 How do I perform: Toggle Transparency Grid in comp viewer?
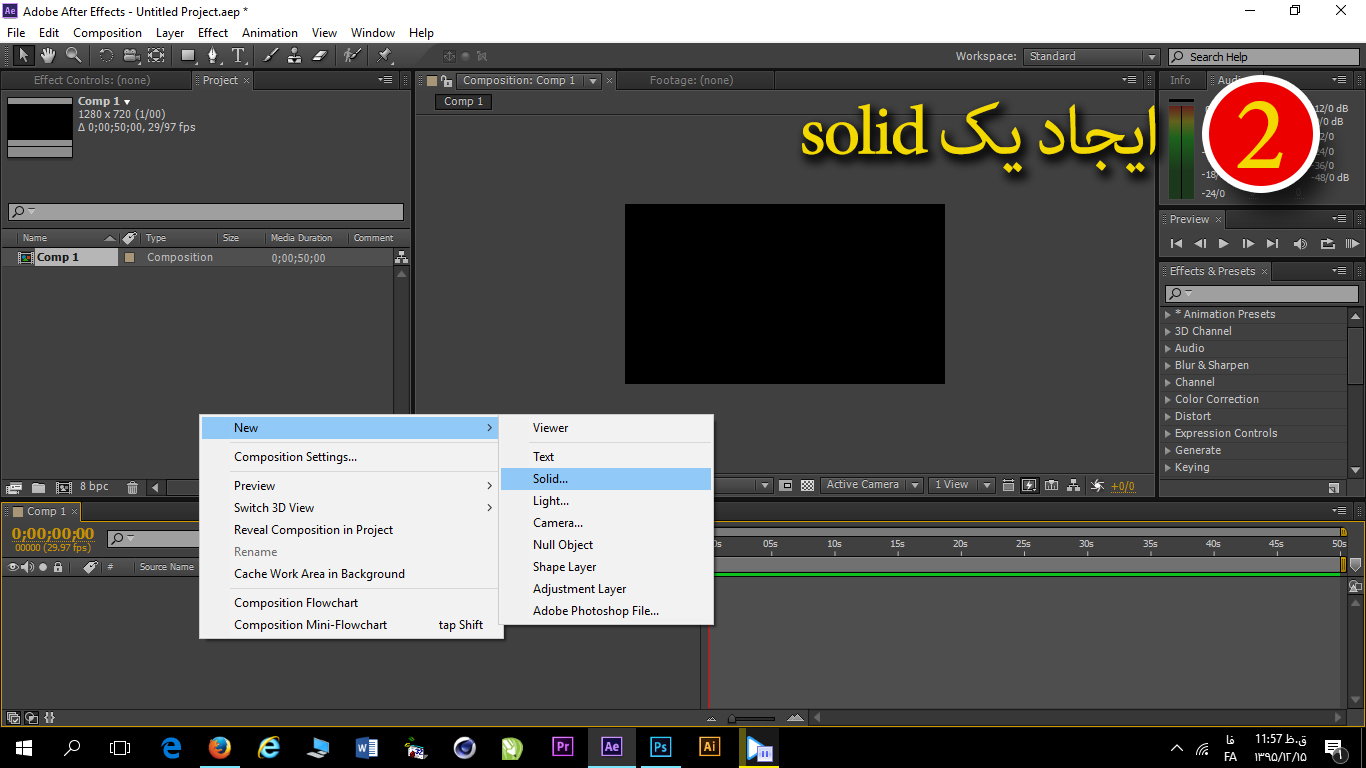pyautogui.click(x=807, y=485)
